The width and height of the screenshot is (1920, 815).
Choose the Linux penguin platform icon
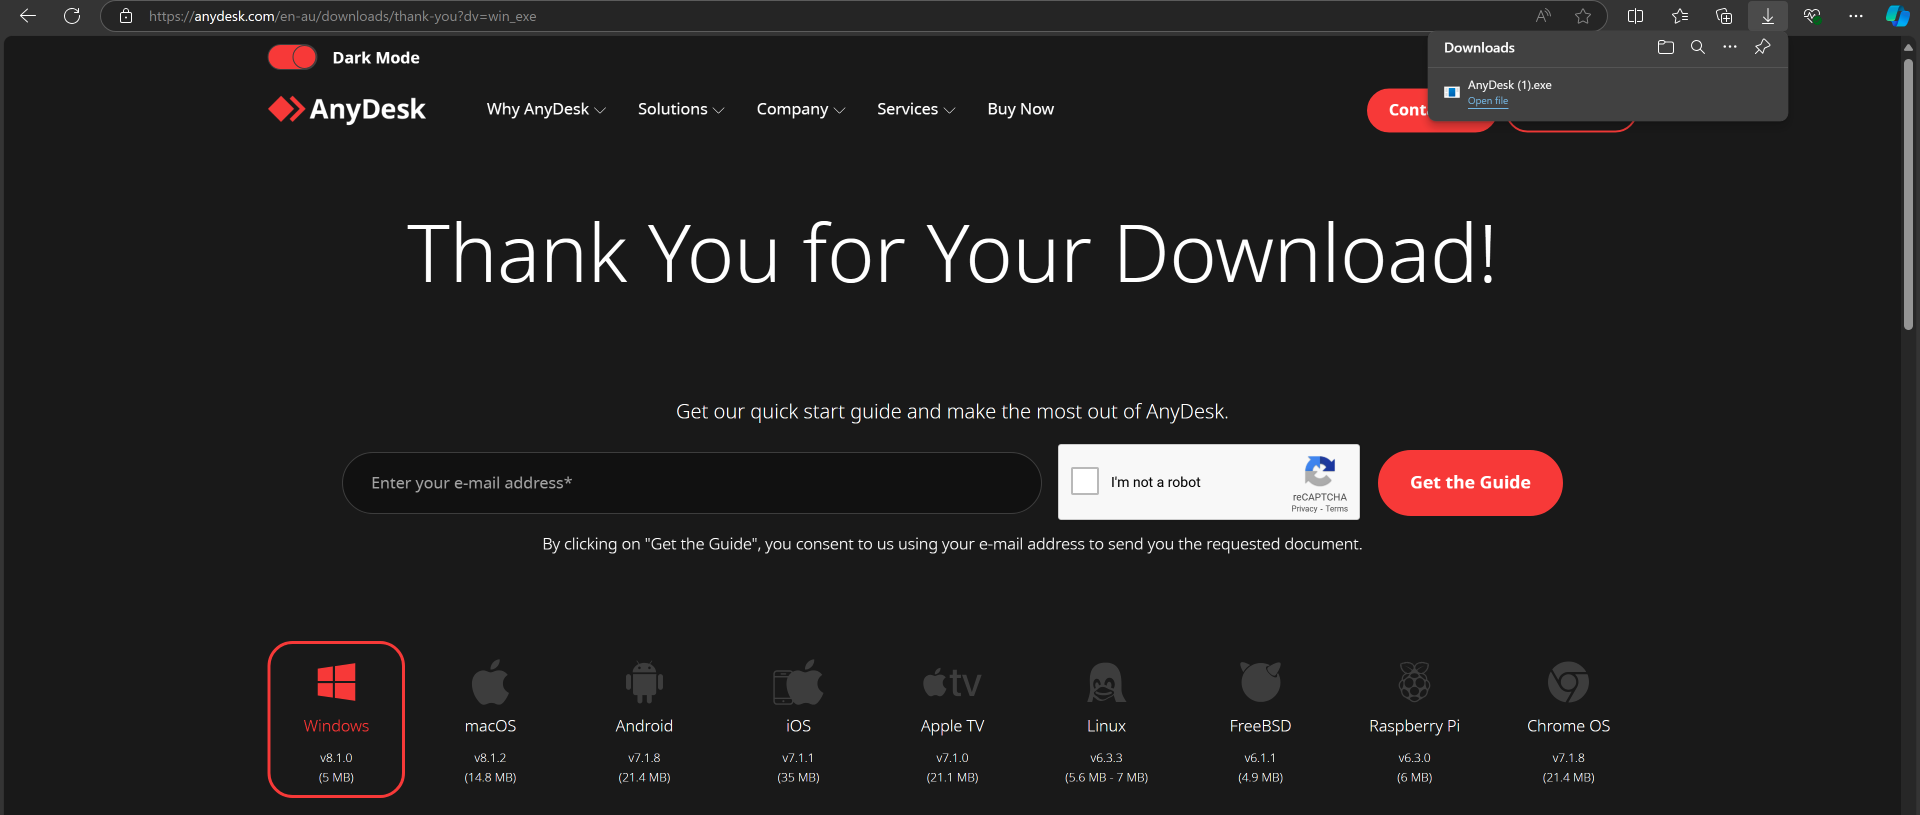coord(1106,684)
